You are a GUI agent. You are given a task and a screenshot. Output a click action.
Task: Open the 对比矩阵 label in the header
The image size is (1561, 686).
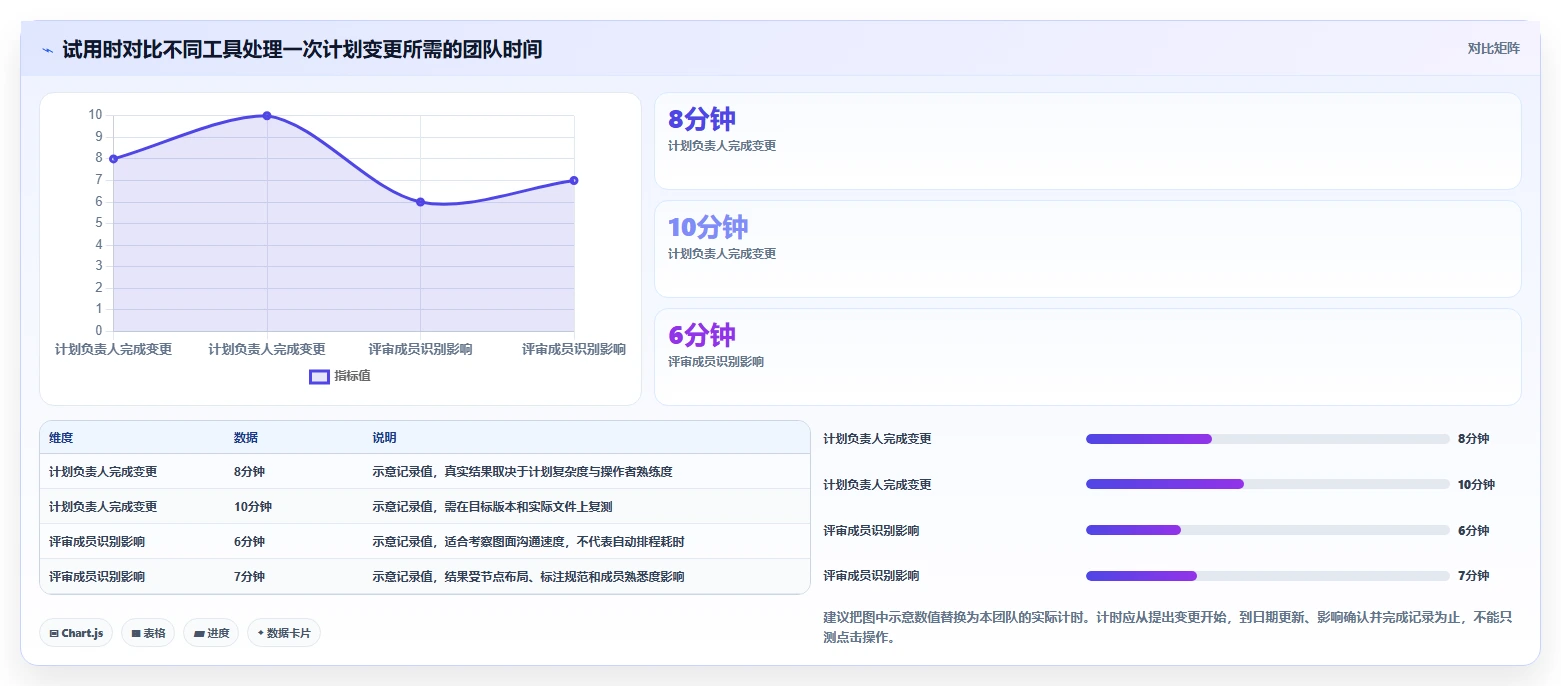[1493, 49]
